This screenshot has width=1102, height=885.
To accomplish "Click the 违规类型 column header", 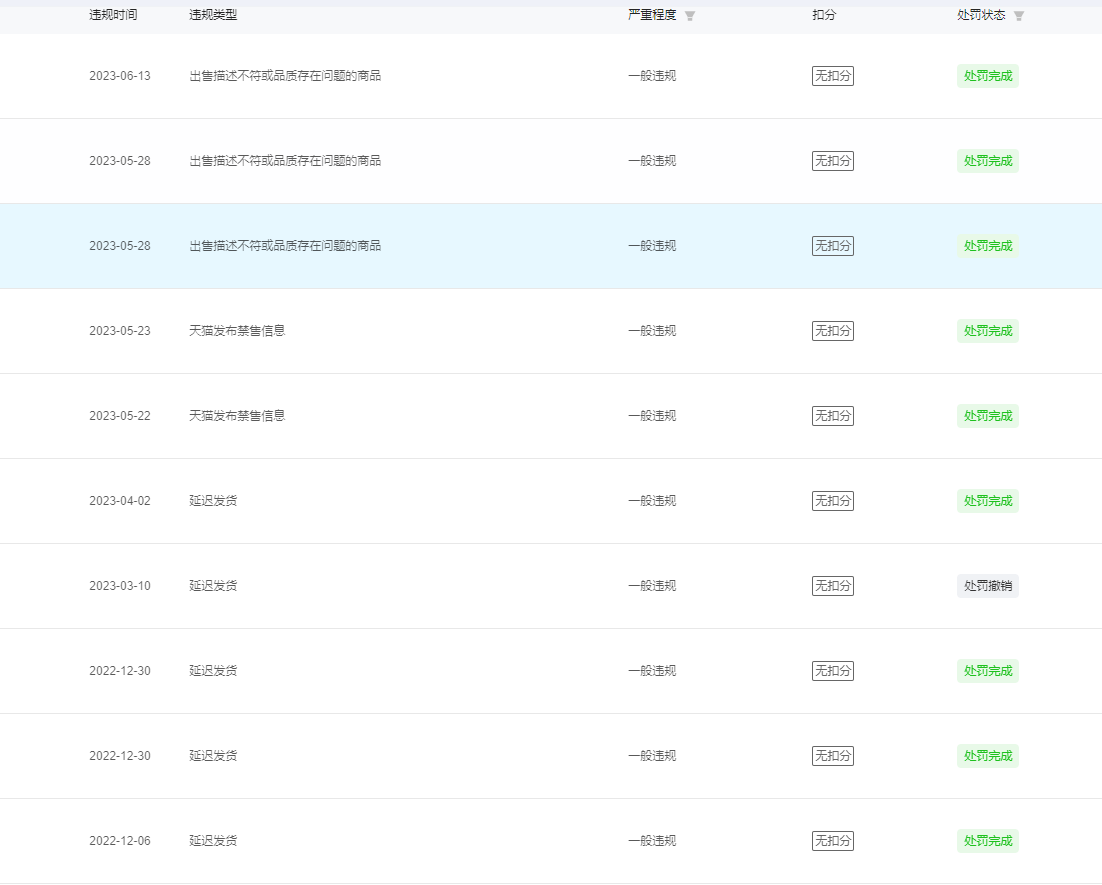I will coord(213,15).
